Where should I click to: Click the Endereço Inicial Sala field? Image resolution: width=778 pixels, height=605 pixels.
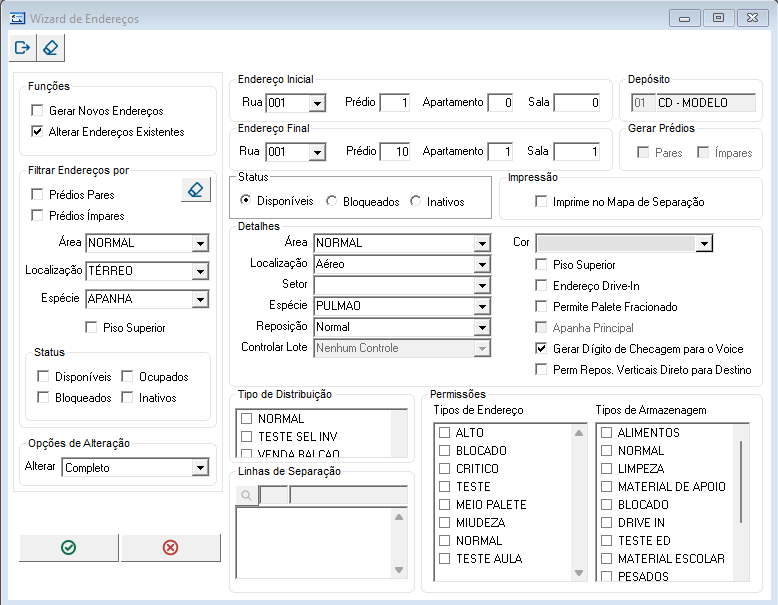pos(577,103)
